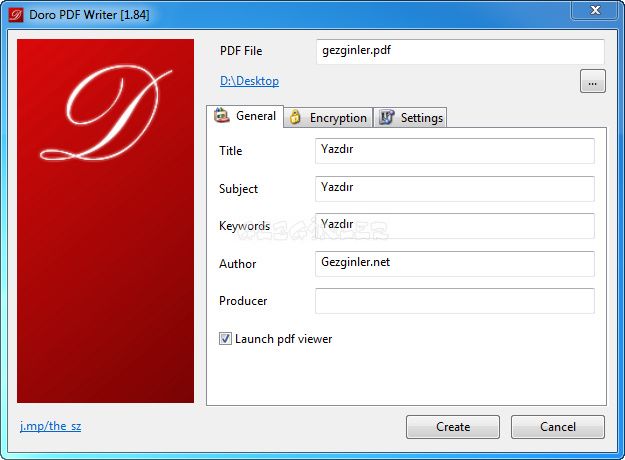
Task: Click the General tab icon
Action: [x=222, y=116]
